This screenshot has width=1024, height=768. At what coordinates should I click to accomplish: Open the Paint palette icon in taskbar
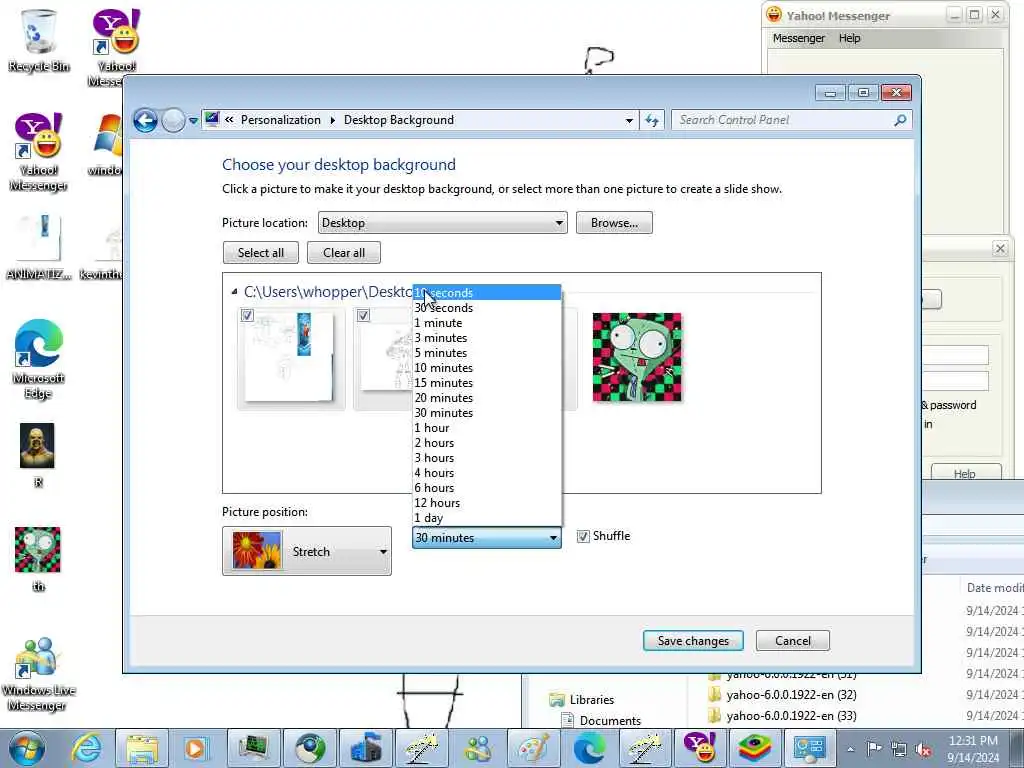(x=534, y=748)
